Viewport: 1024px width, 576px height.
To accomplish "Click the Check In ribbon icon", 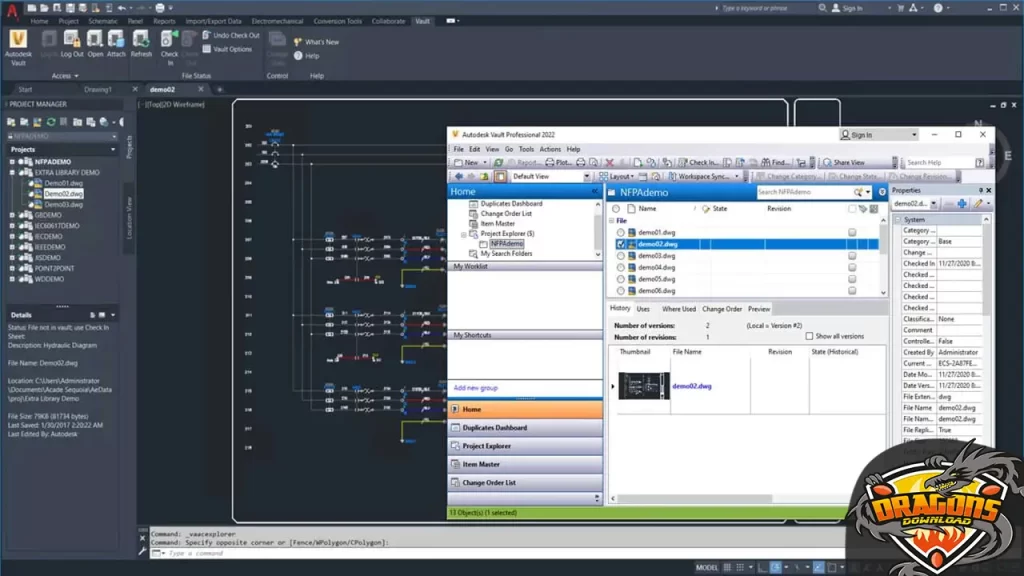I will pyautogui.click(x=169, y=40).
